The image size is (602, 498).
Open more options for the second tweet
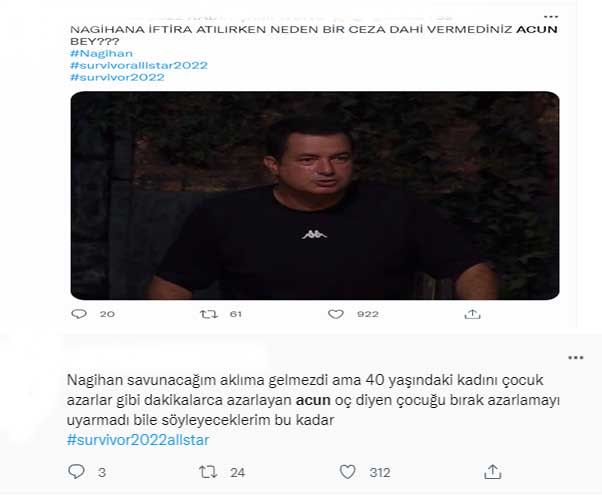coord(576,357)
